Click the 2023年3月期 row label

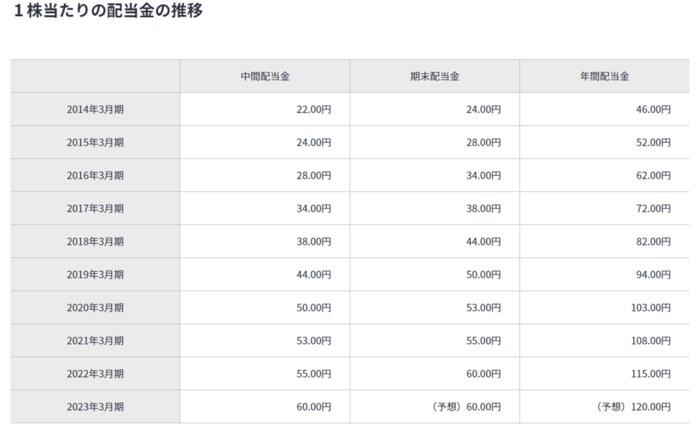pyautogui.click(x=95, y=406)
